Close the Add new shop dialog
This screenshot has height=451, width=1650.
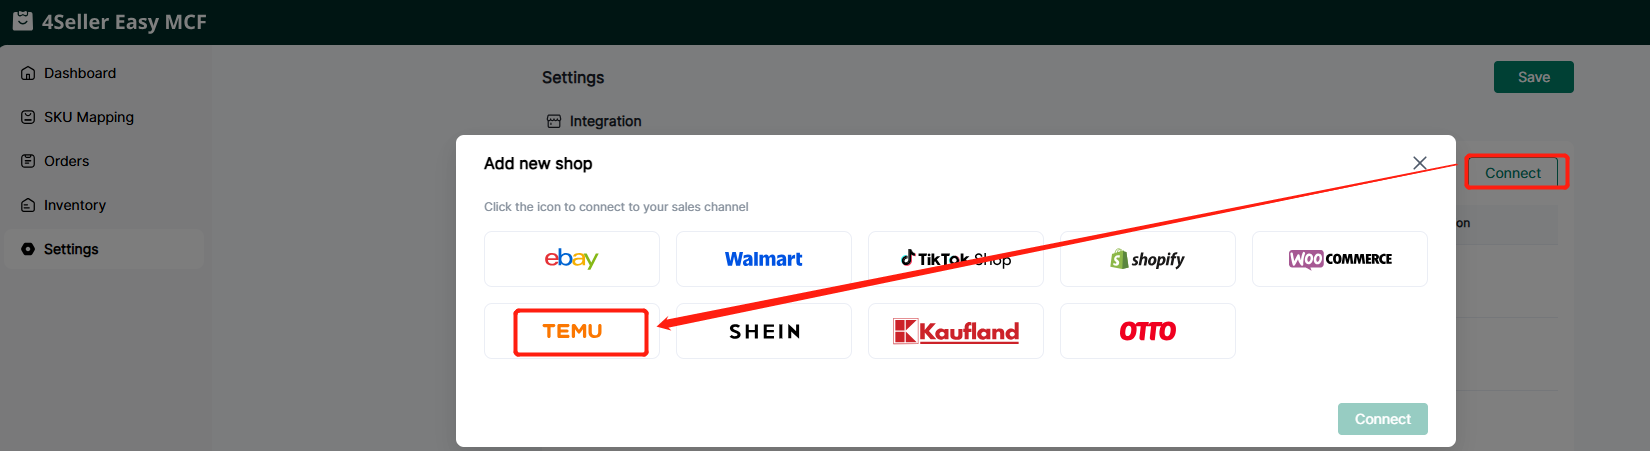[1419, 163]
